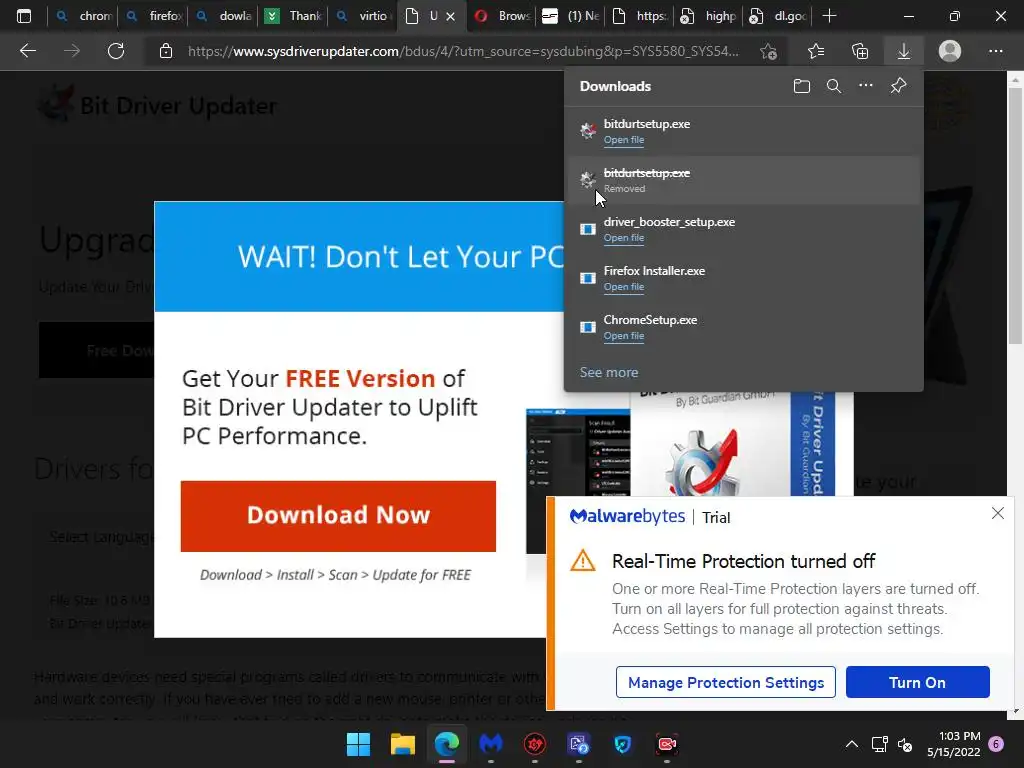1024x768 pixels.
Task: Switch to the 'dowla' search tab
Action: [223, 16]
